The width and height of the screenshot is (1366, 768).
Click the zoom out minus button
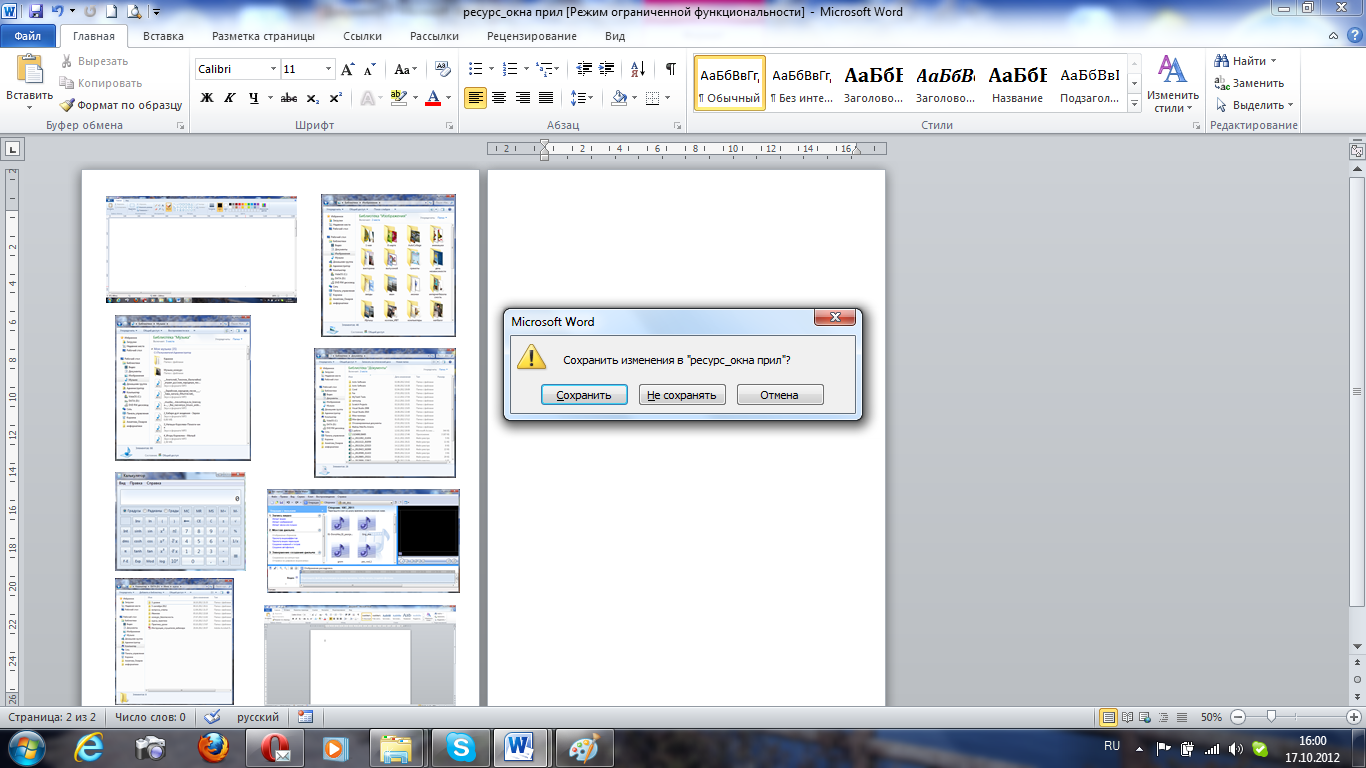[1238, 717]
